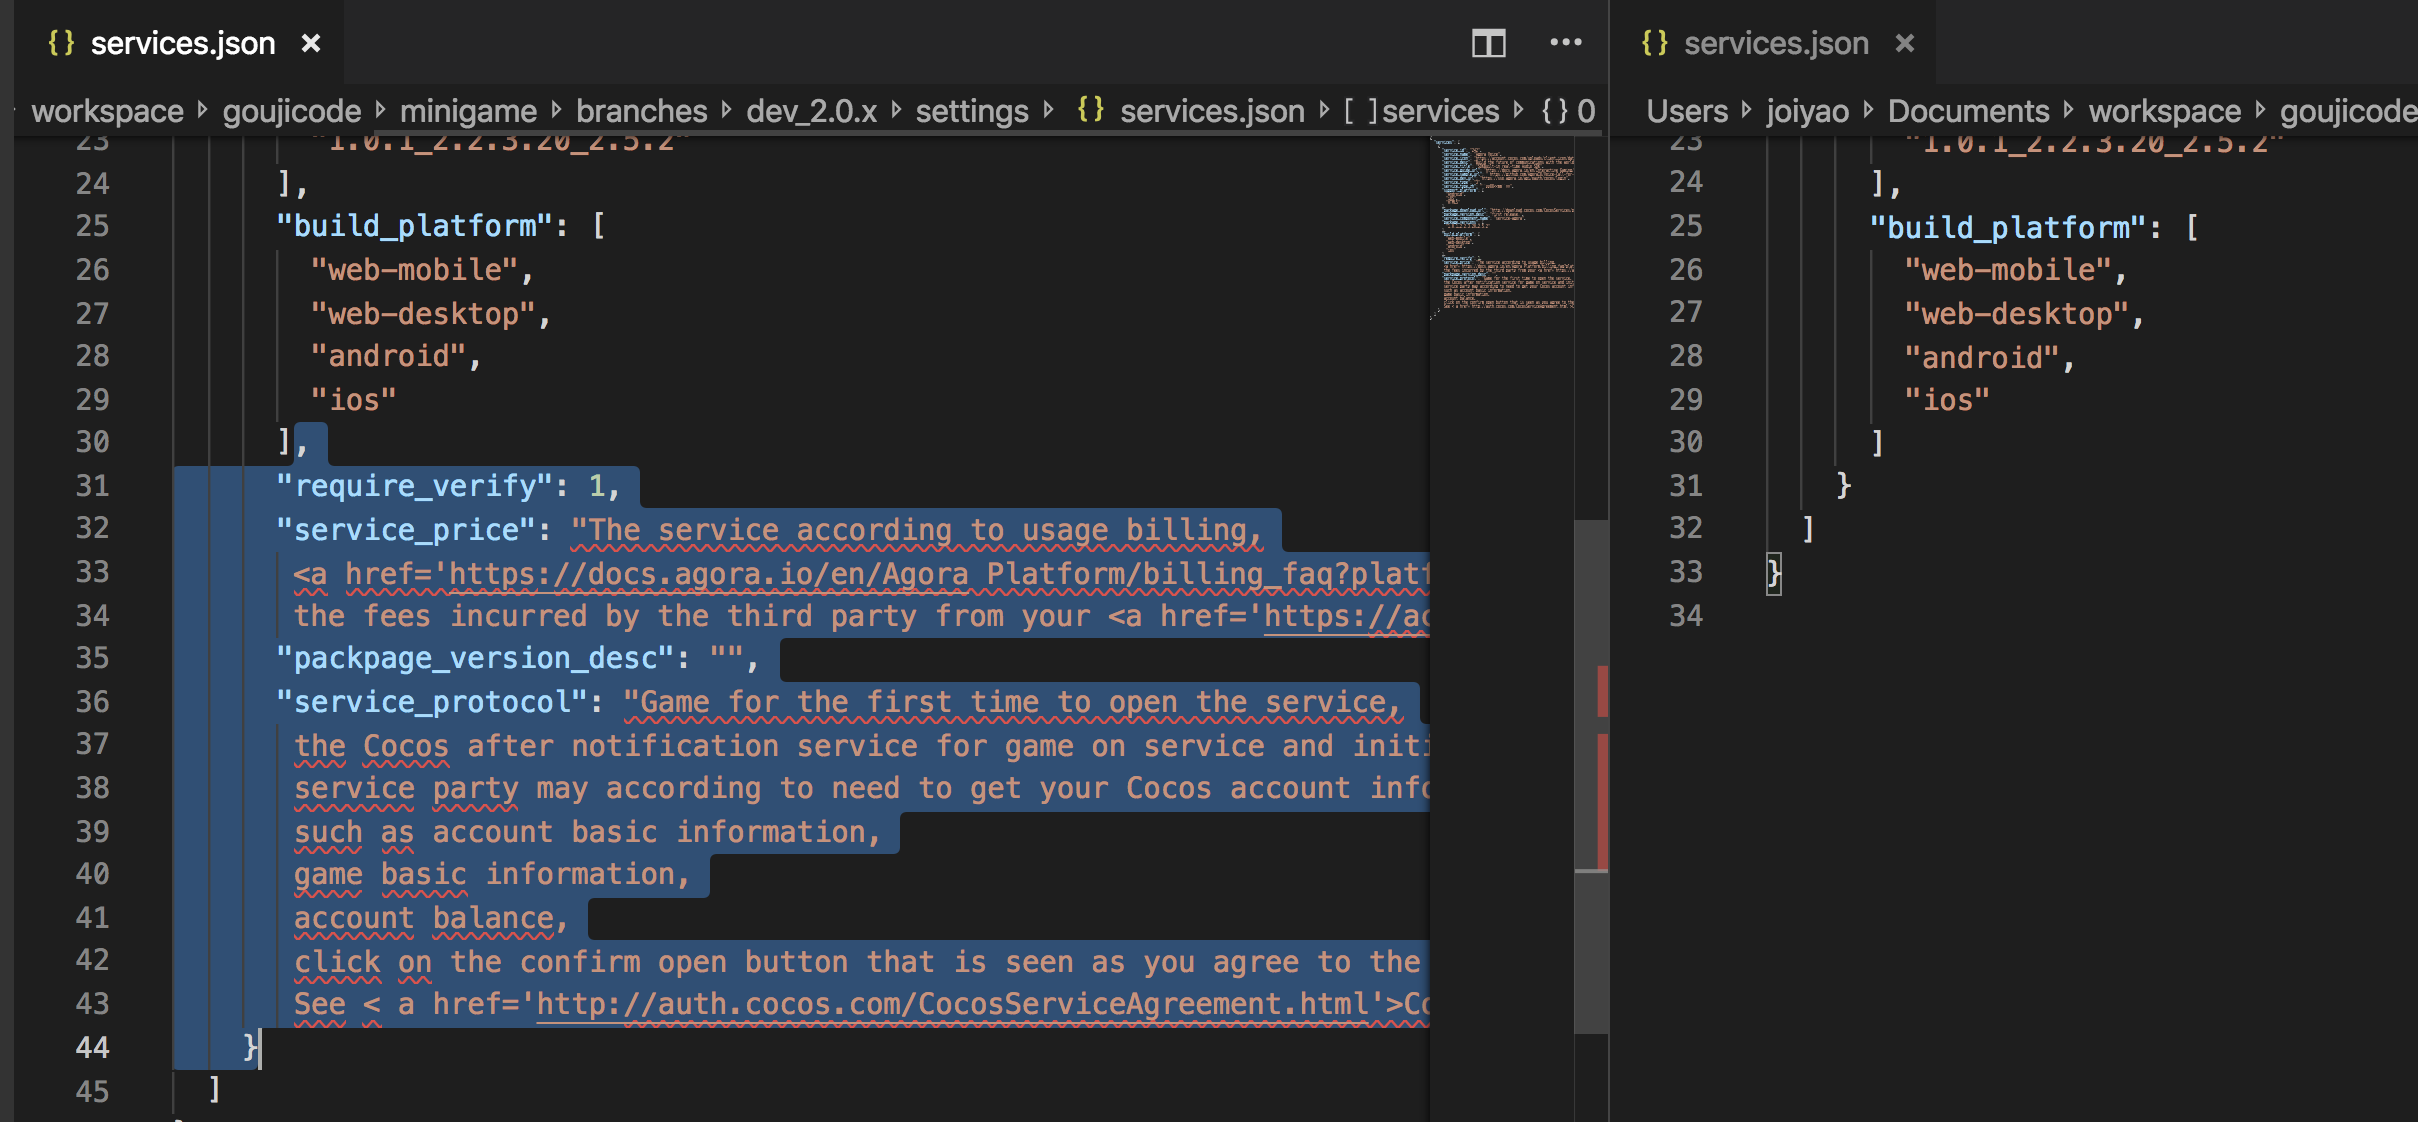Image resolution: width=2418 pixels, height=1122 pixels.
Task: Open the auth.cocos.com CocosServiceAgreement link
Action: point(950,1004)
